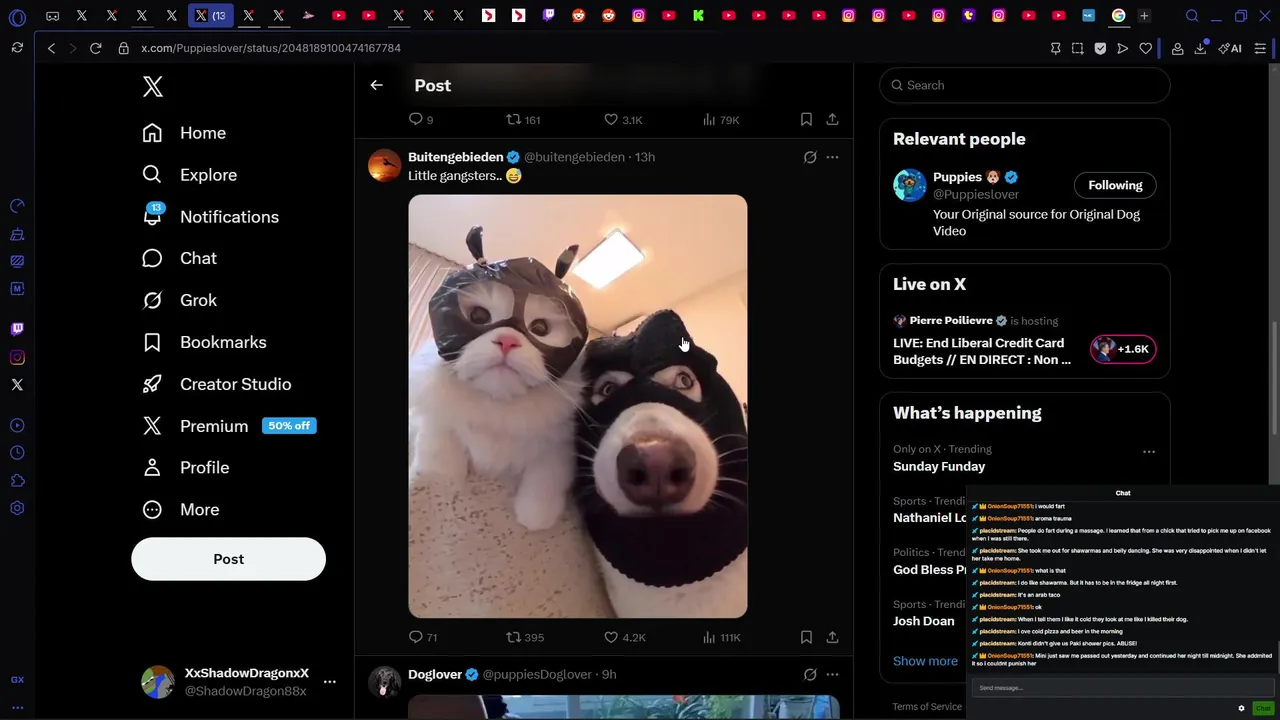Expand the More menu in sidebar
Image resolution: width=1280 pixels, height=720 pixels.
181,510
